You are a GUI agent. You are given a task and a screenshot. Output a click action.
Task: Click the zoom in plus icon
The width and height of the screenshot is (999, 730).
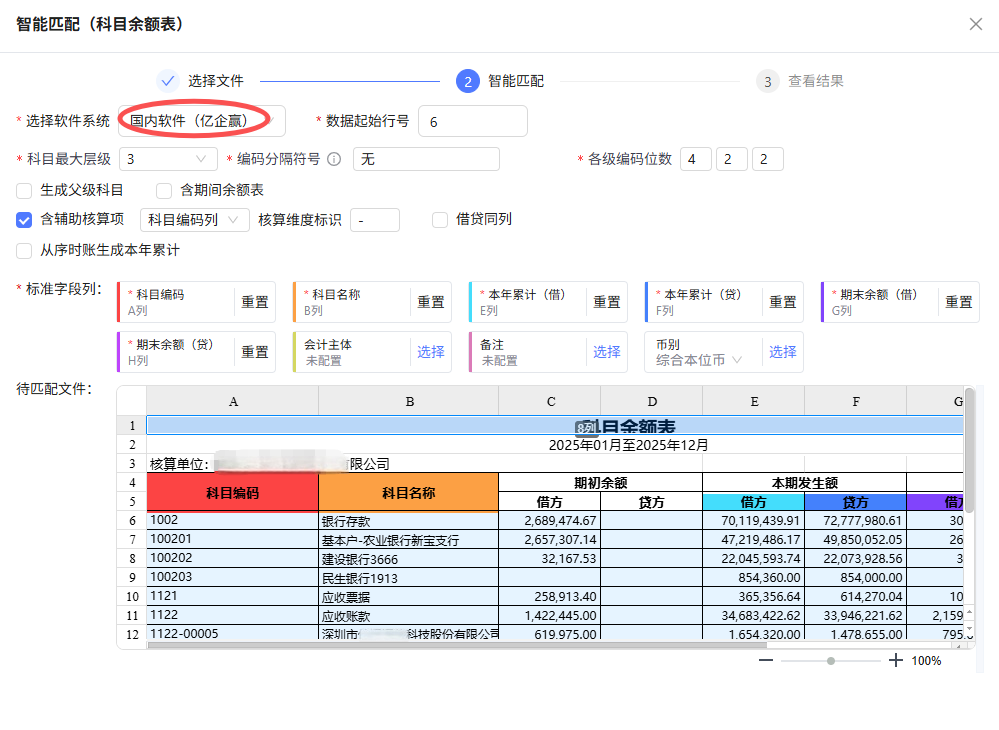(x=896, y=660)
